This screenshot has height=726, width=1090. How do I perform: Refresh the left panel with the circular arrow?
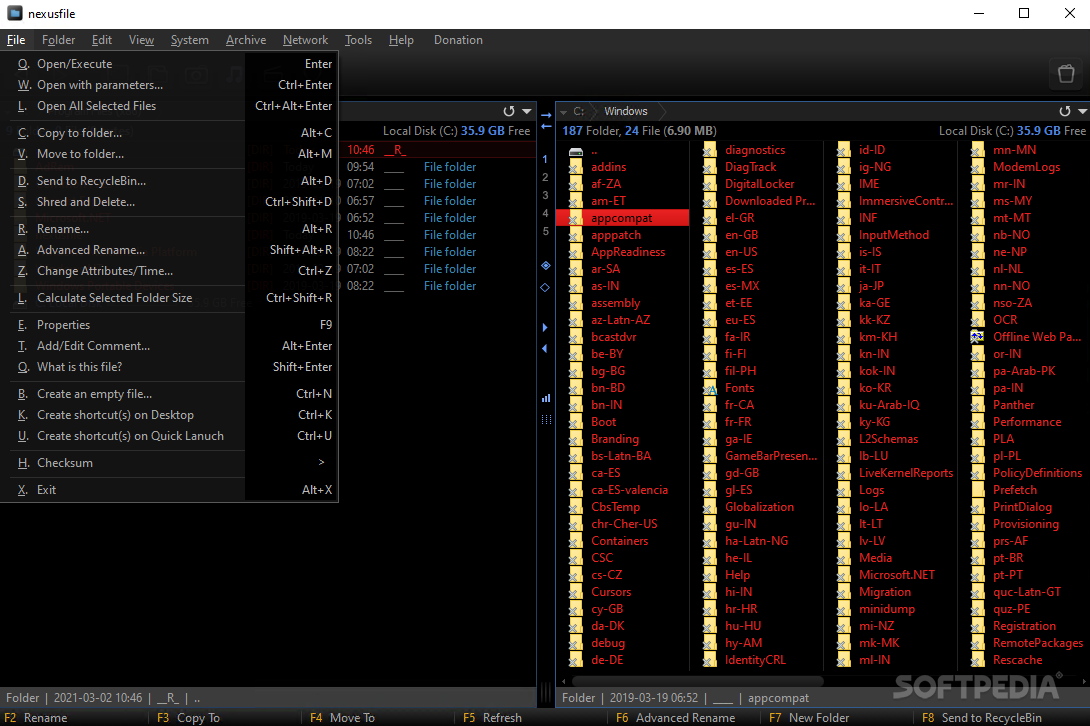pos(509,111)
